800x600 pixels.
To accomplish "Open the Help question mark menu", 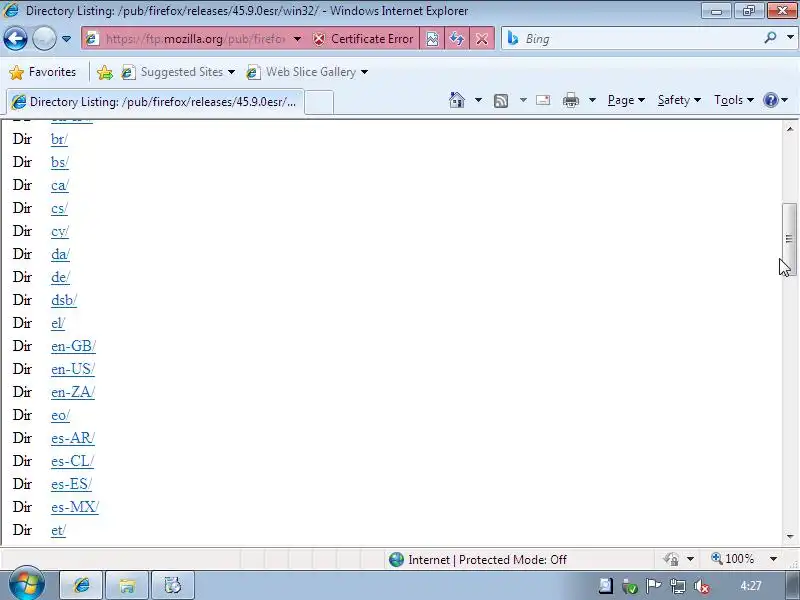I will click(776, 100).
